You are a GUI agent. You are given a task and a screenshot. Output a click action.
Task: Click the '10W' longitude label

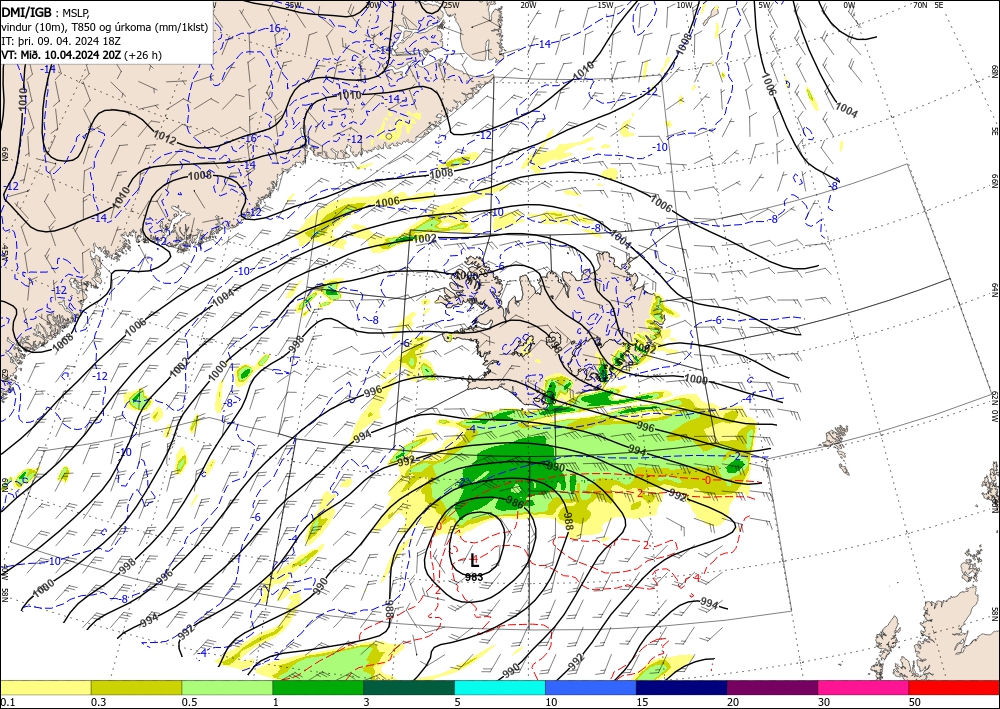[x=684, y=5]
